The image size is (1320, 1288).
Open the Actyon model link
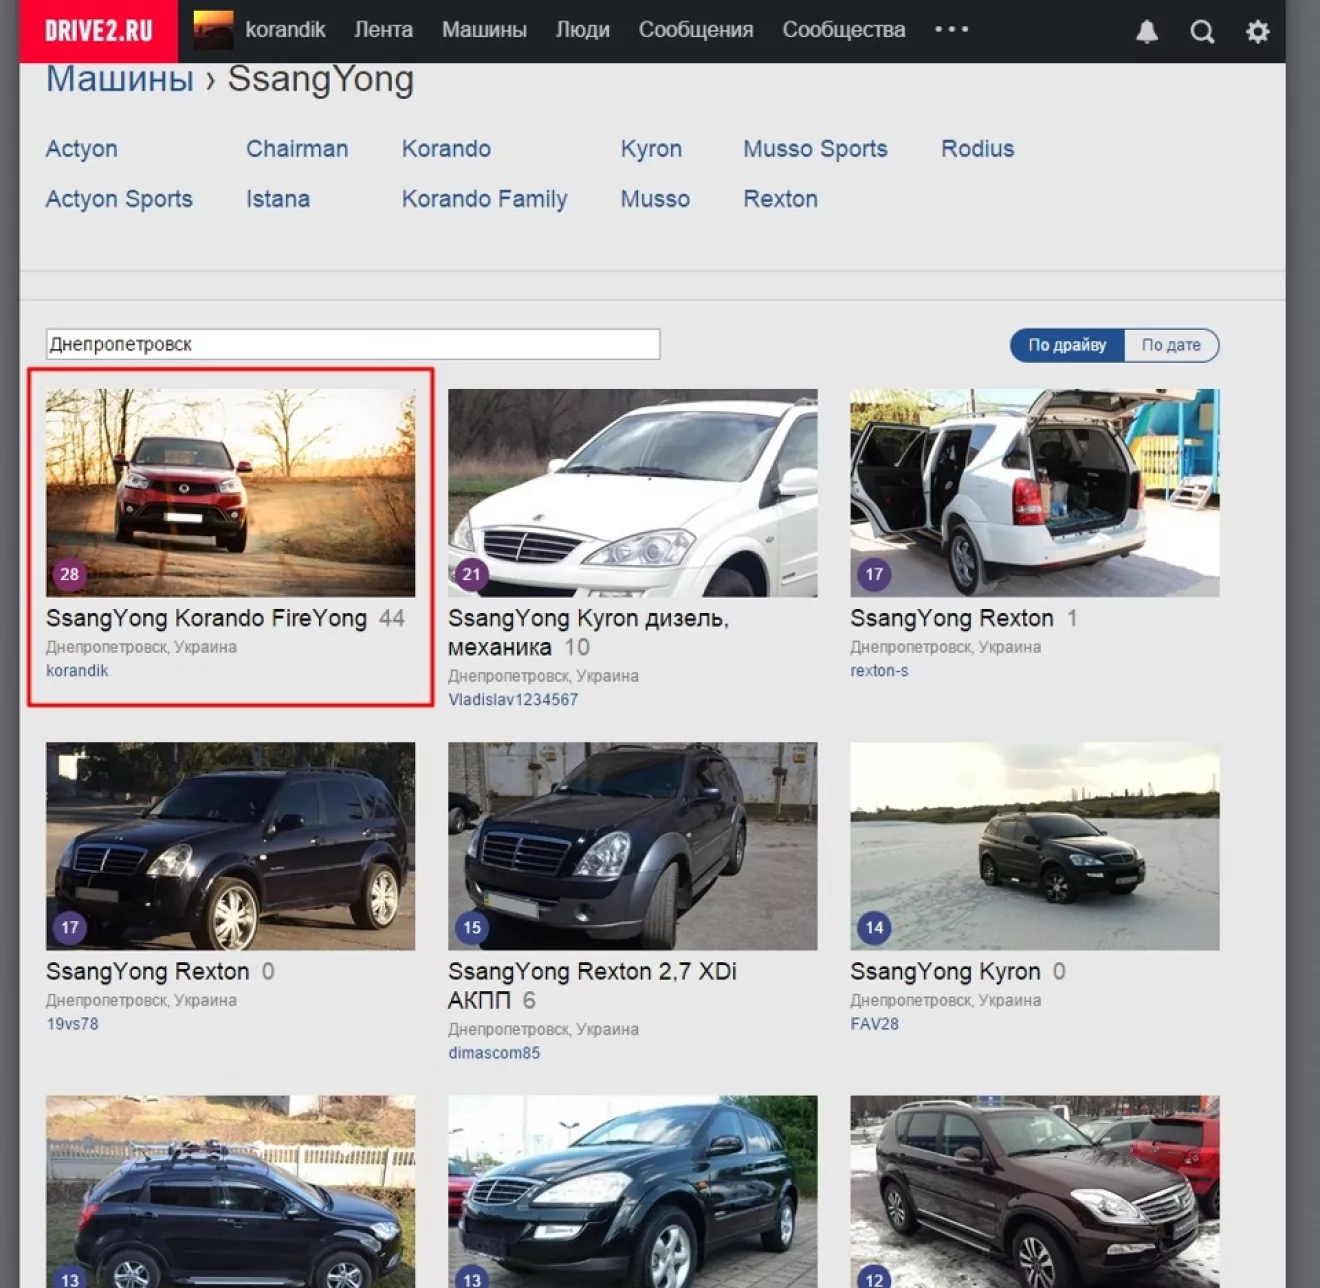(81, 149)
